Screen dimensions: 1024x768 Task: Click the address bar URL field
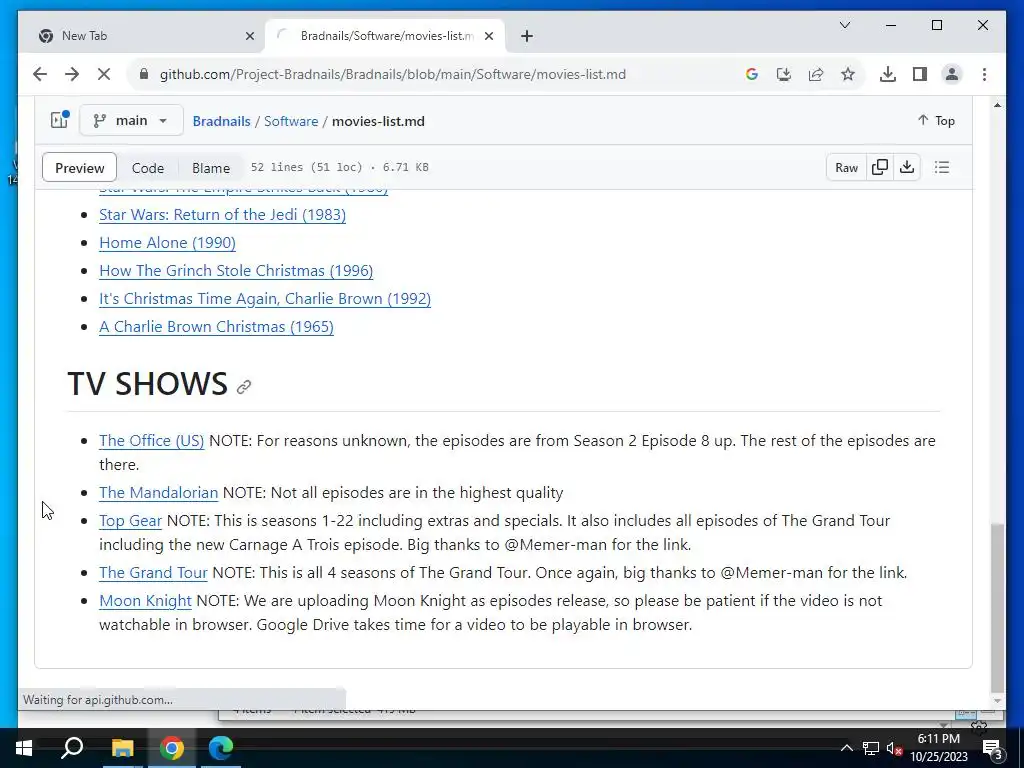392,74
